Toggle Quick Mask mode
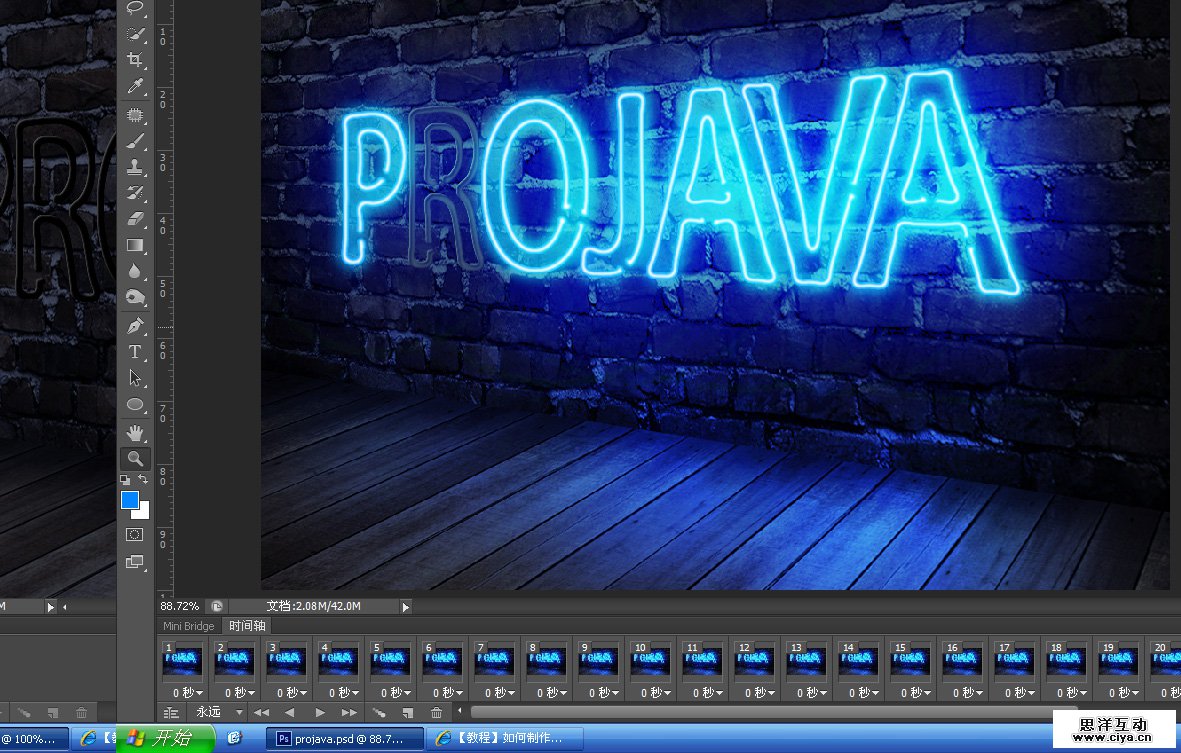 click(135, 535)
